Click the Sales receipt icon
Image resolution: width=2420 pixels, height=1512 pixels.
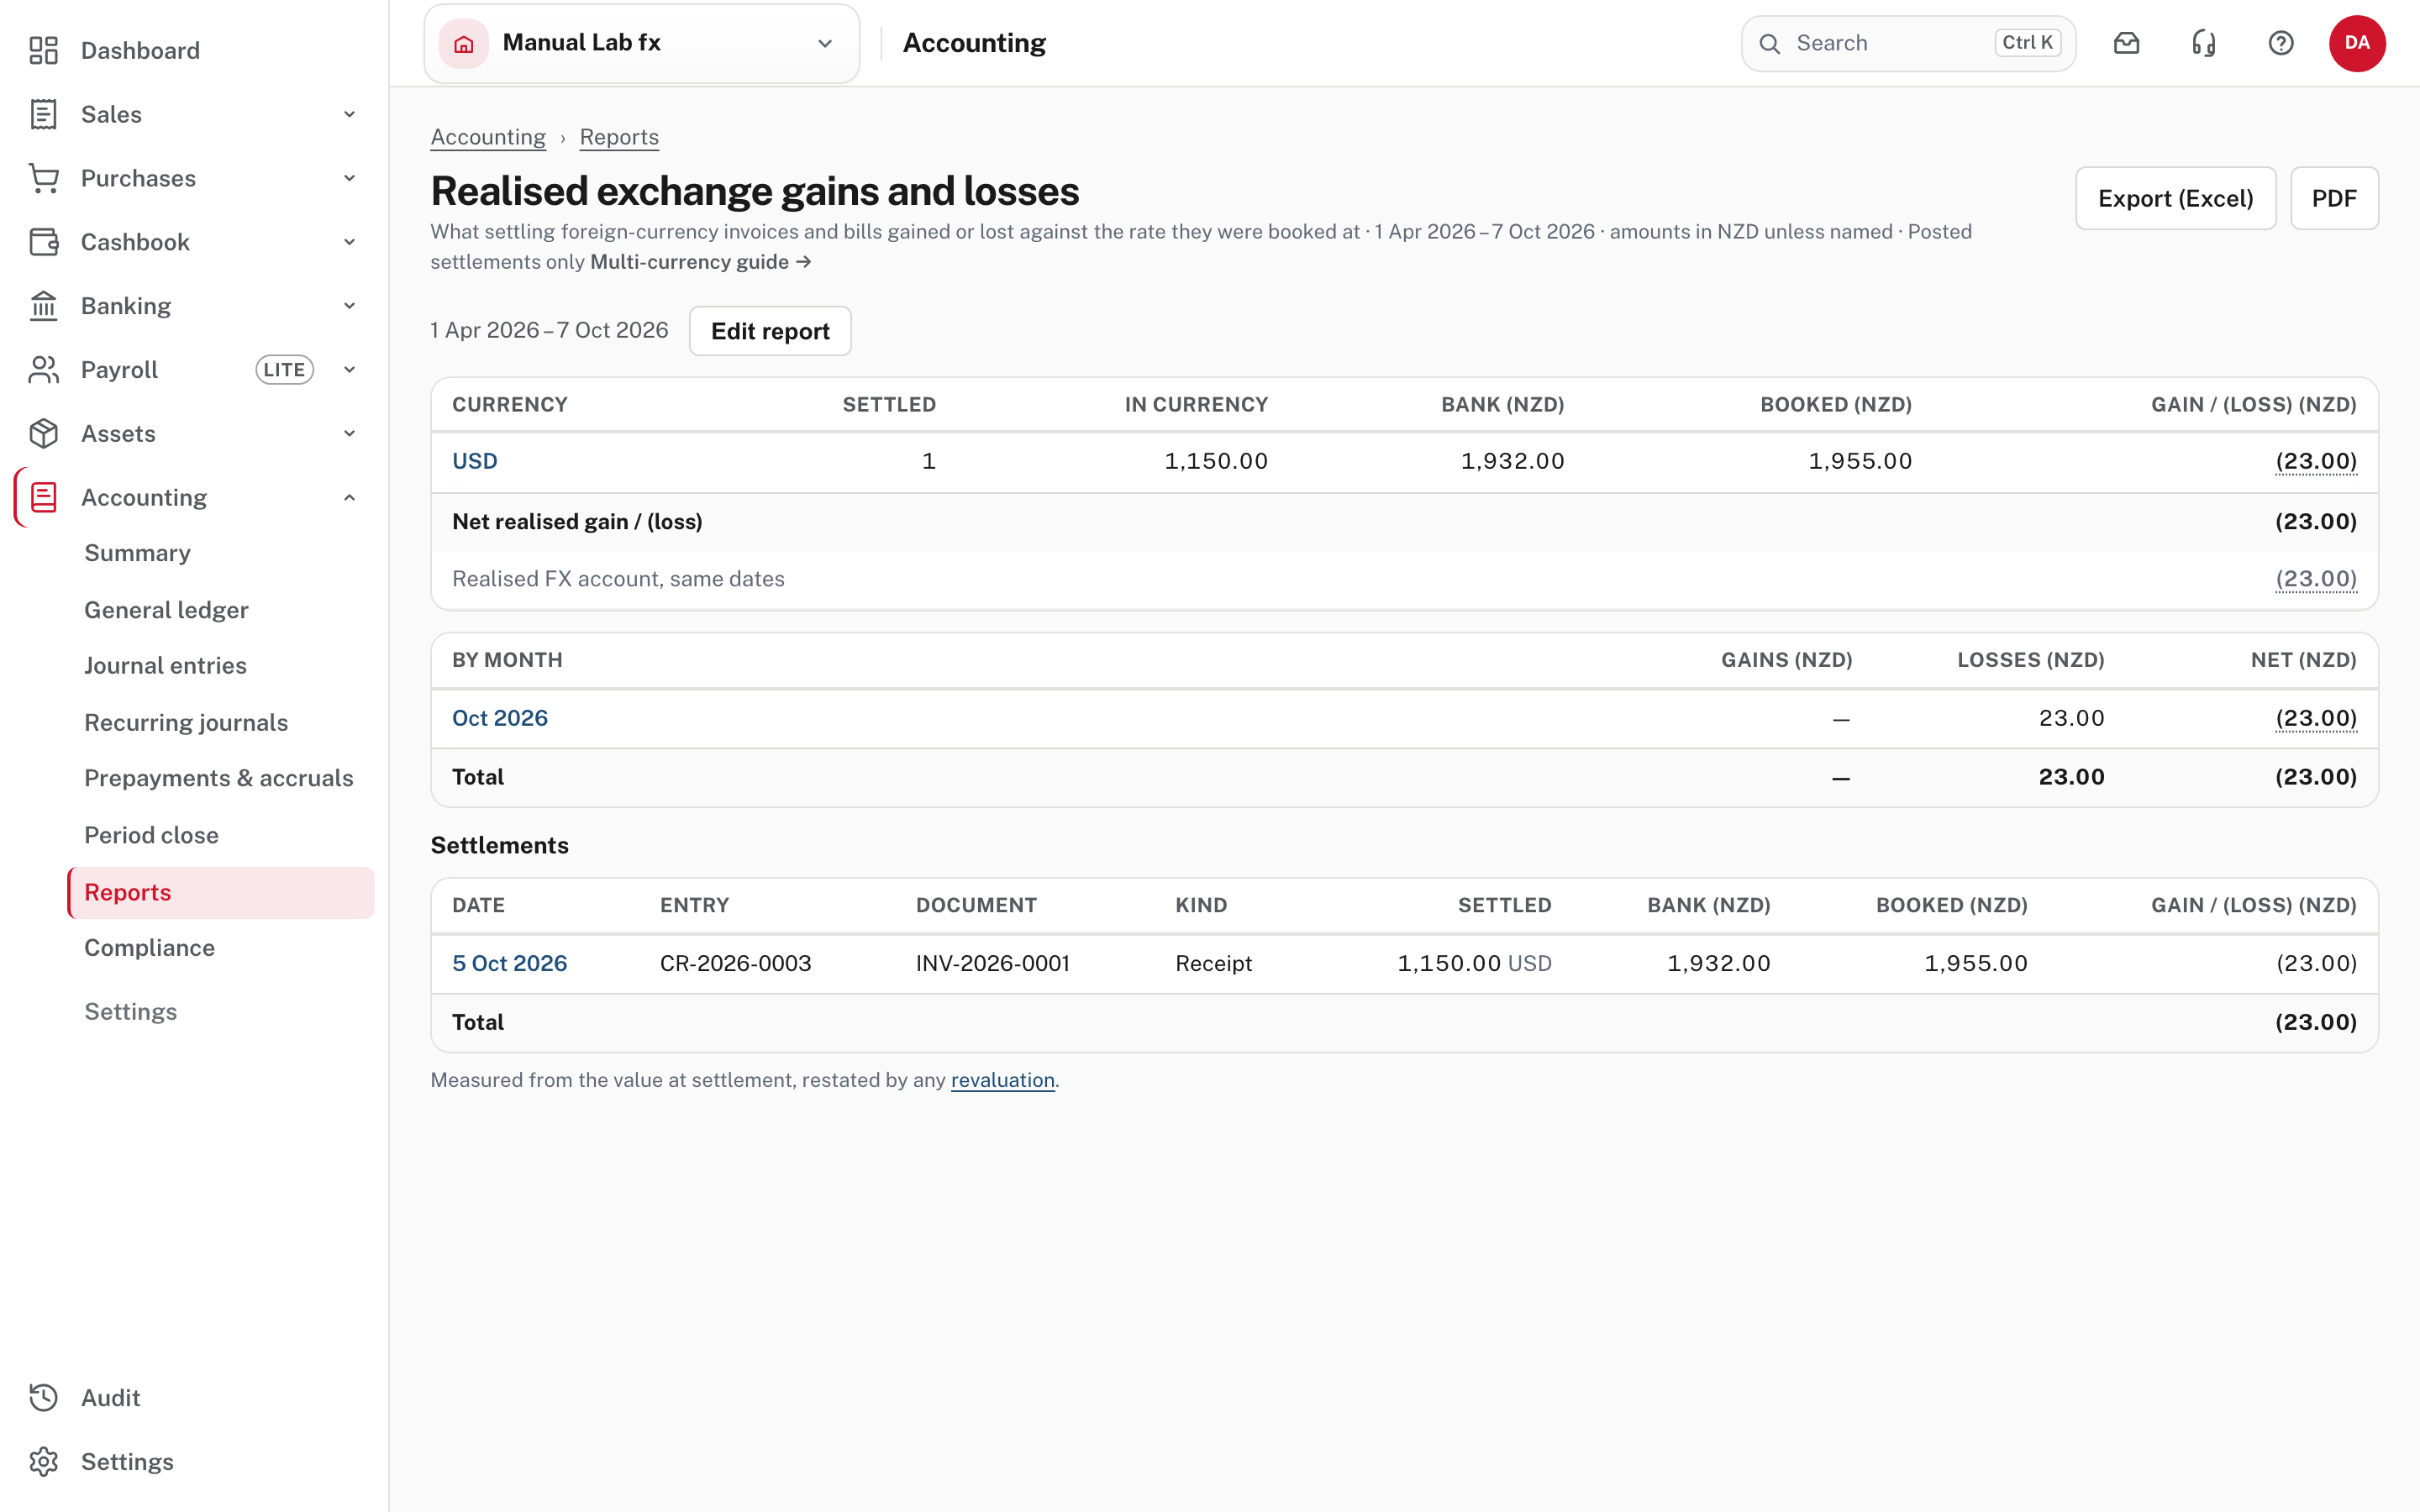point(43,114)
